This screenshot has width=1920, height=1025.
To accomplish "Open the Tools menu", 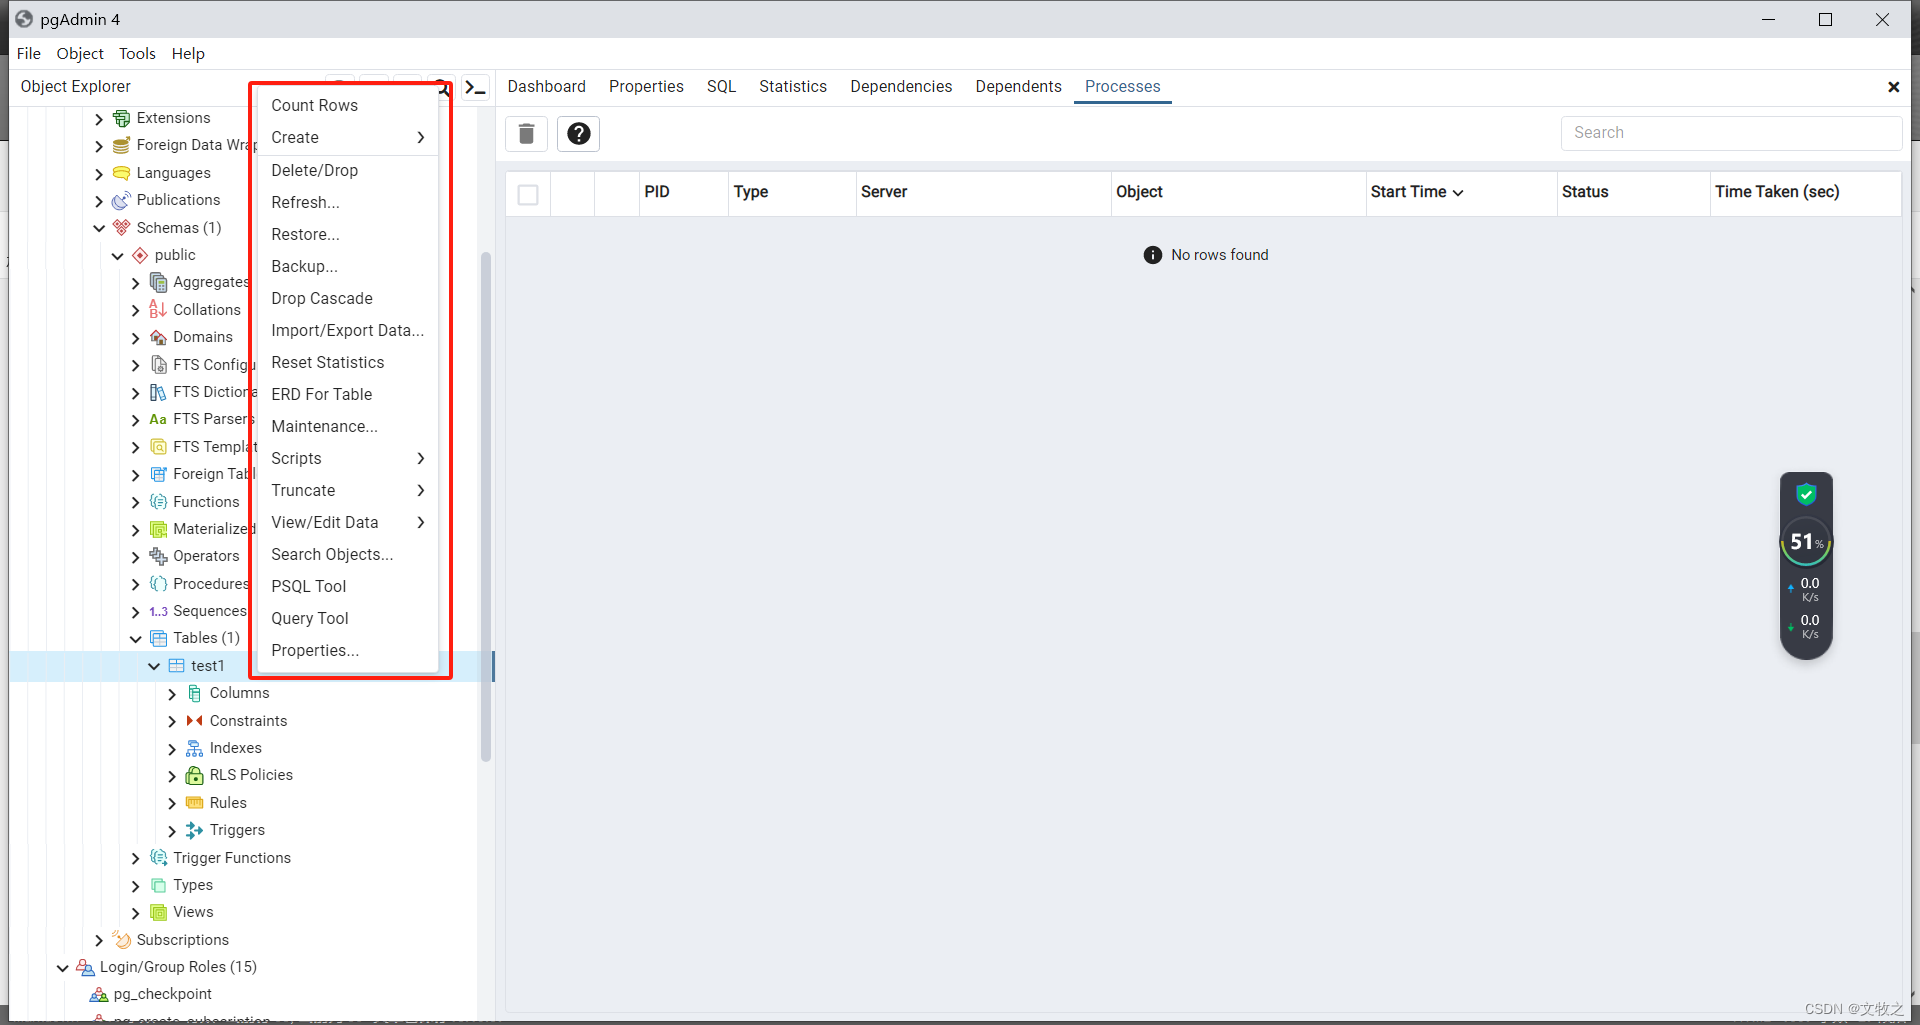I will (x=136, y=53).
